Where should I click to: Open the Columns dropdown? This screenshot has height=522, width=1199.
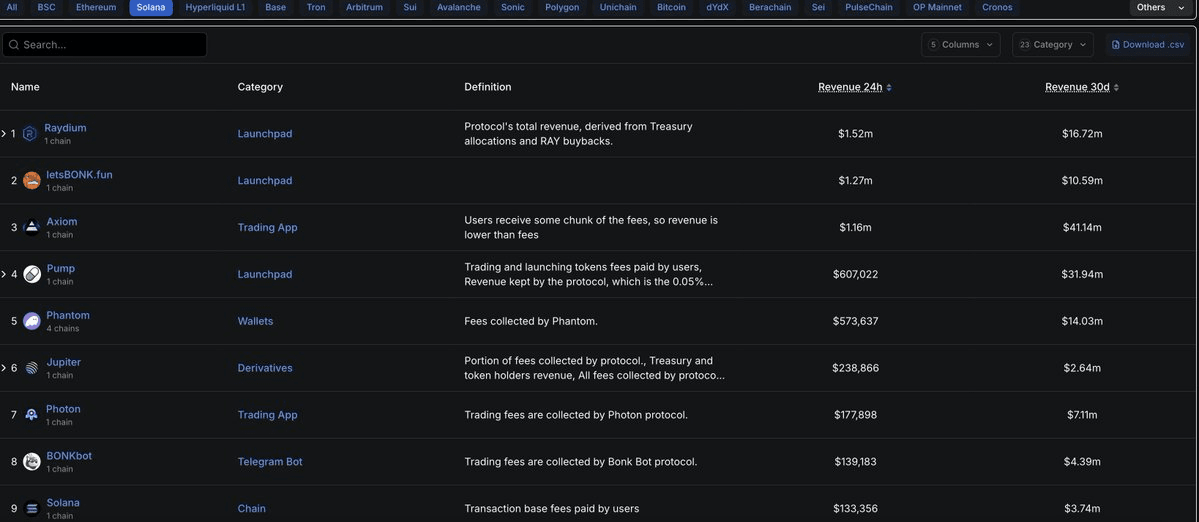(x=960, y=45)
